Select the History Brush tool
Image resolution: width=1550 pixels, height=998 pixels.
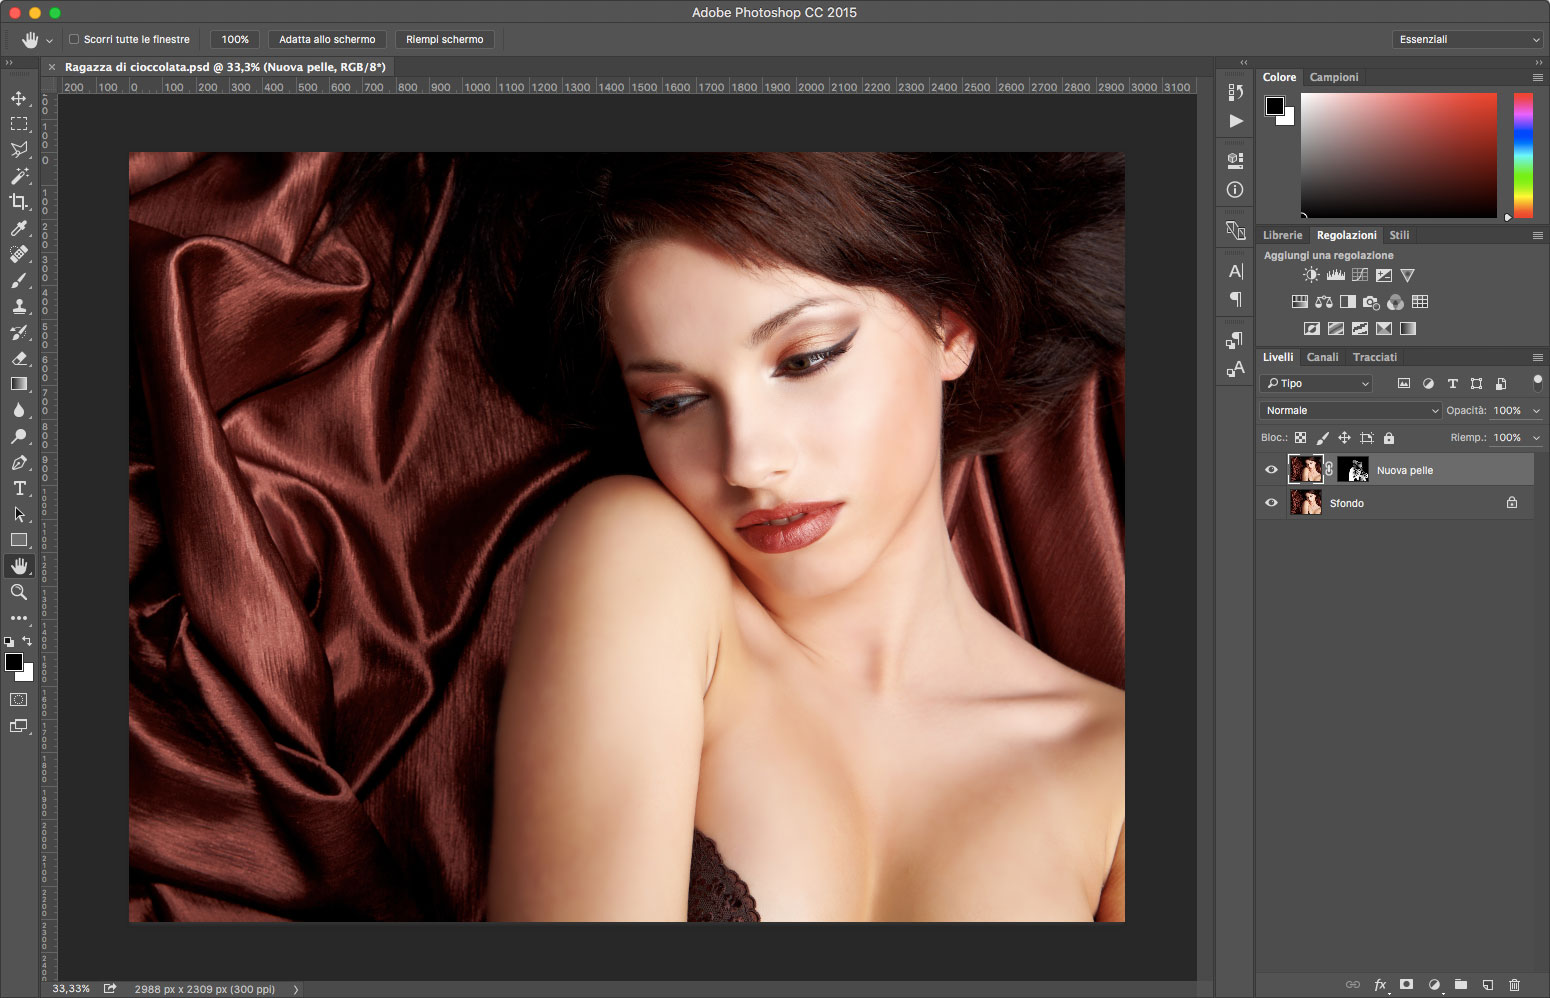19,332
